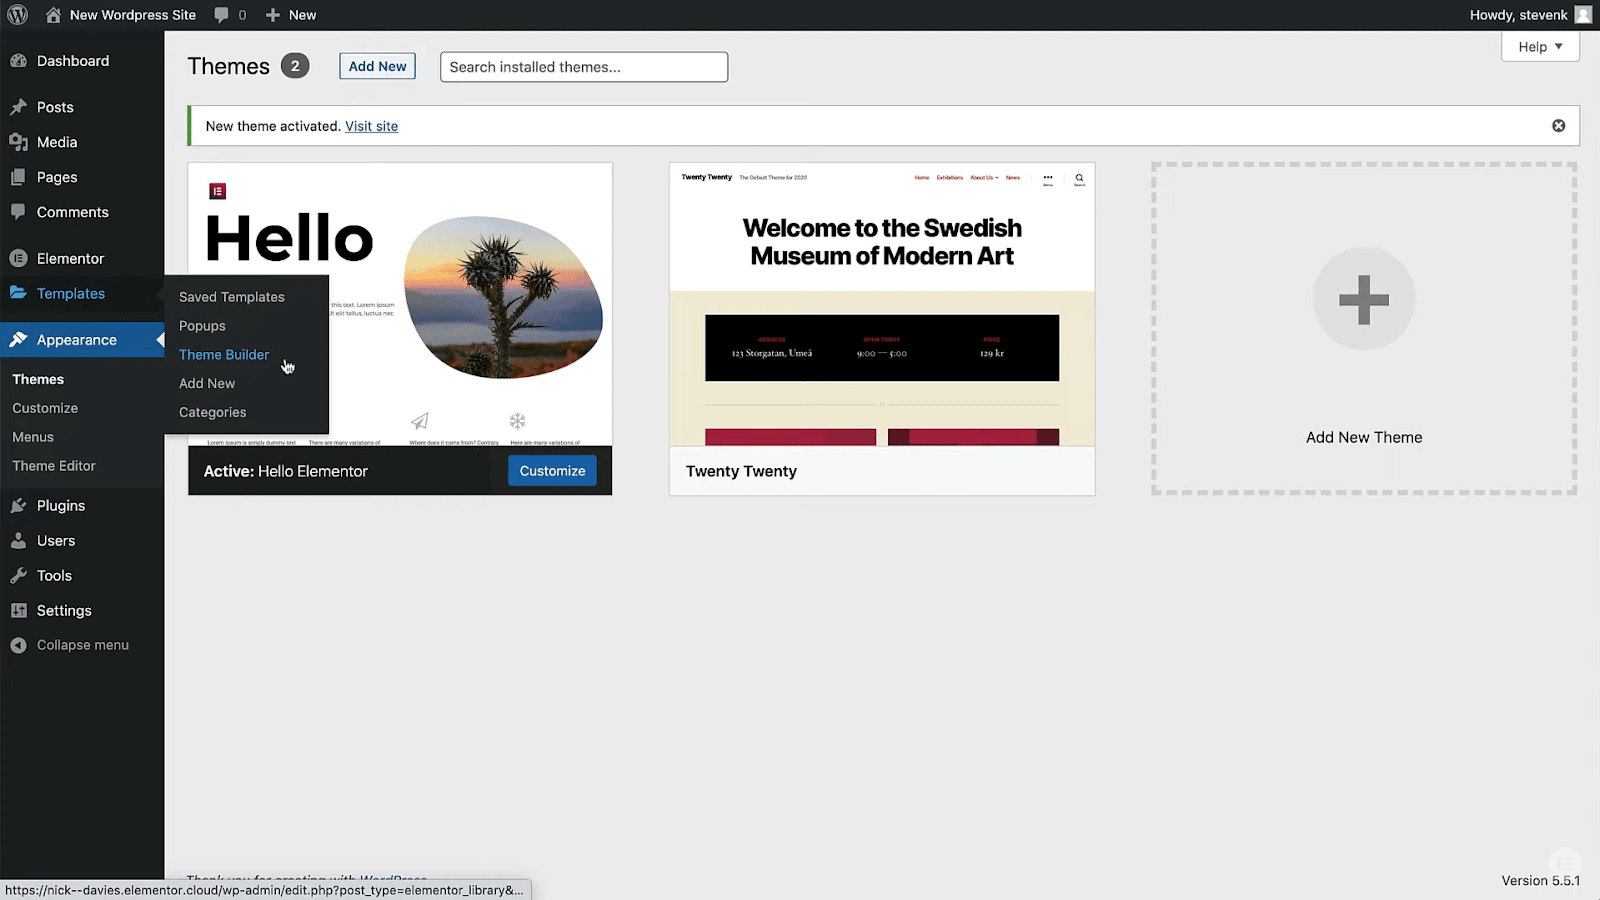Click the plus icon beside New

tap(273, 15)
